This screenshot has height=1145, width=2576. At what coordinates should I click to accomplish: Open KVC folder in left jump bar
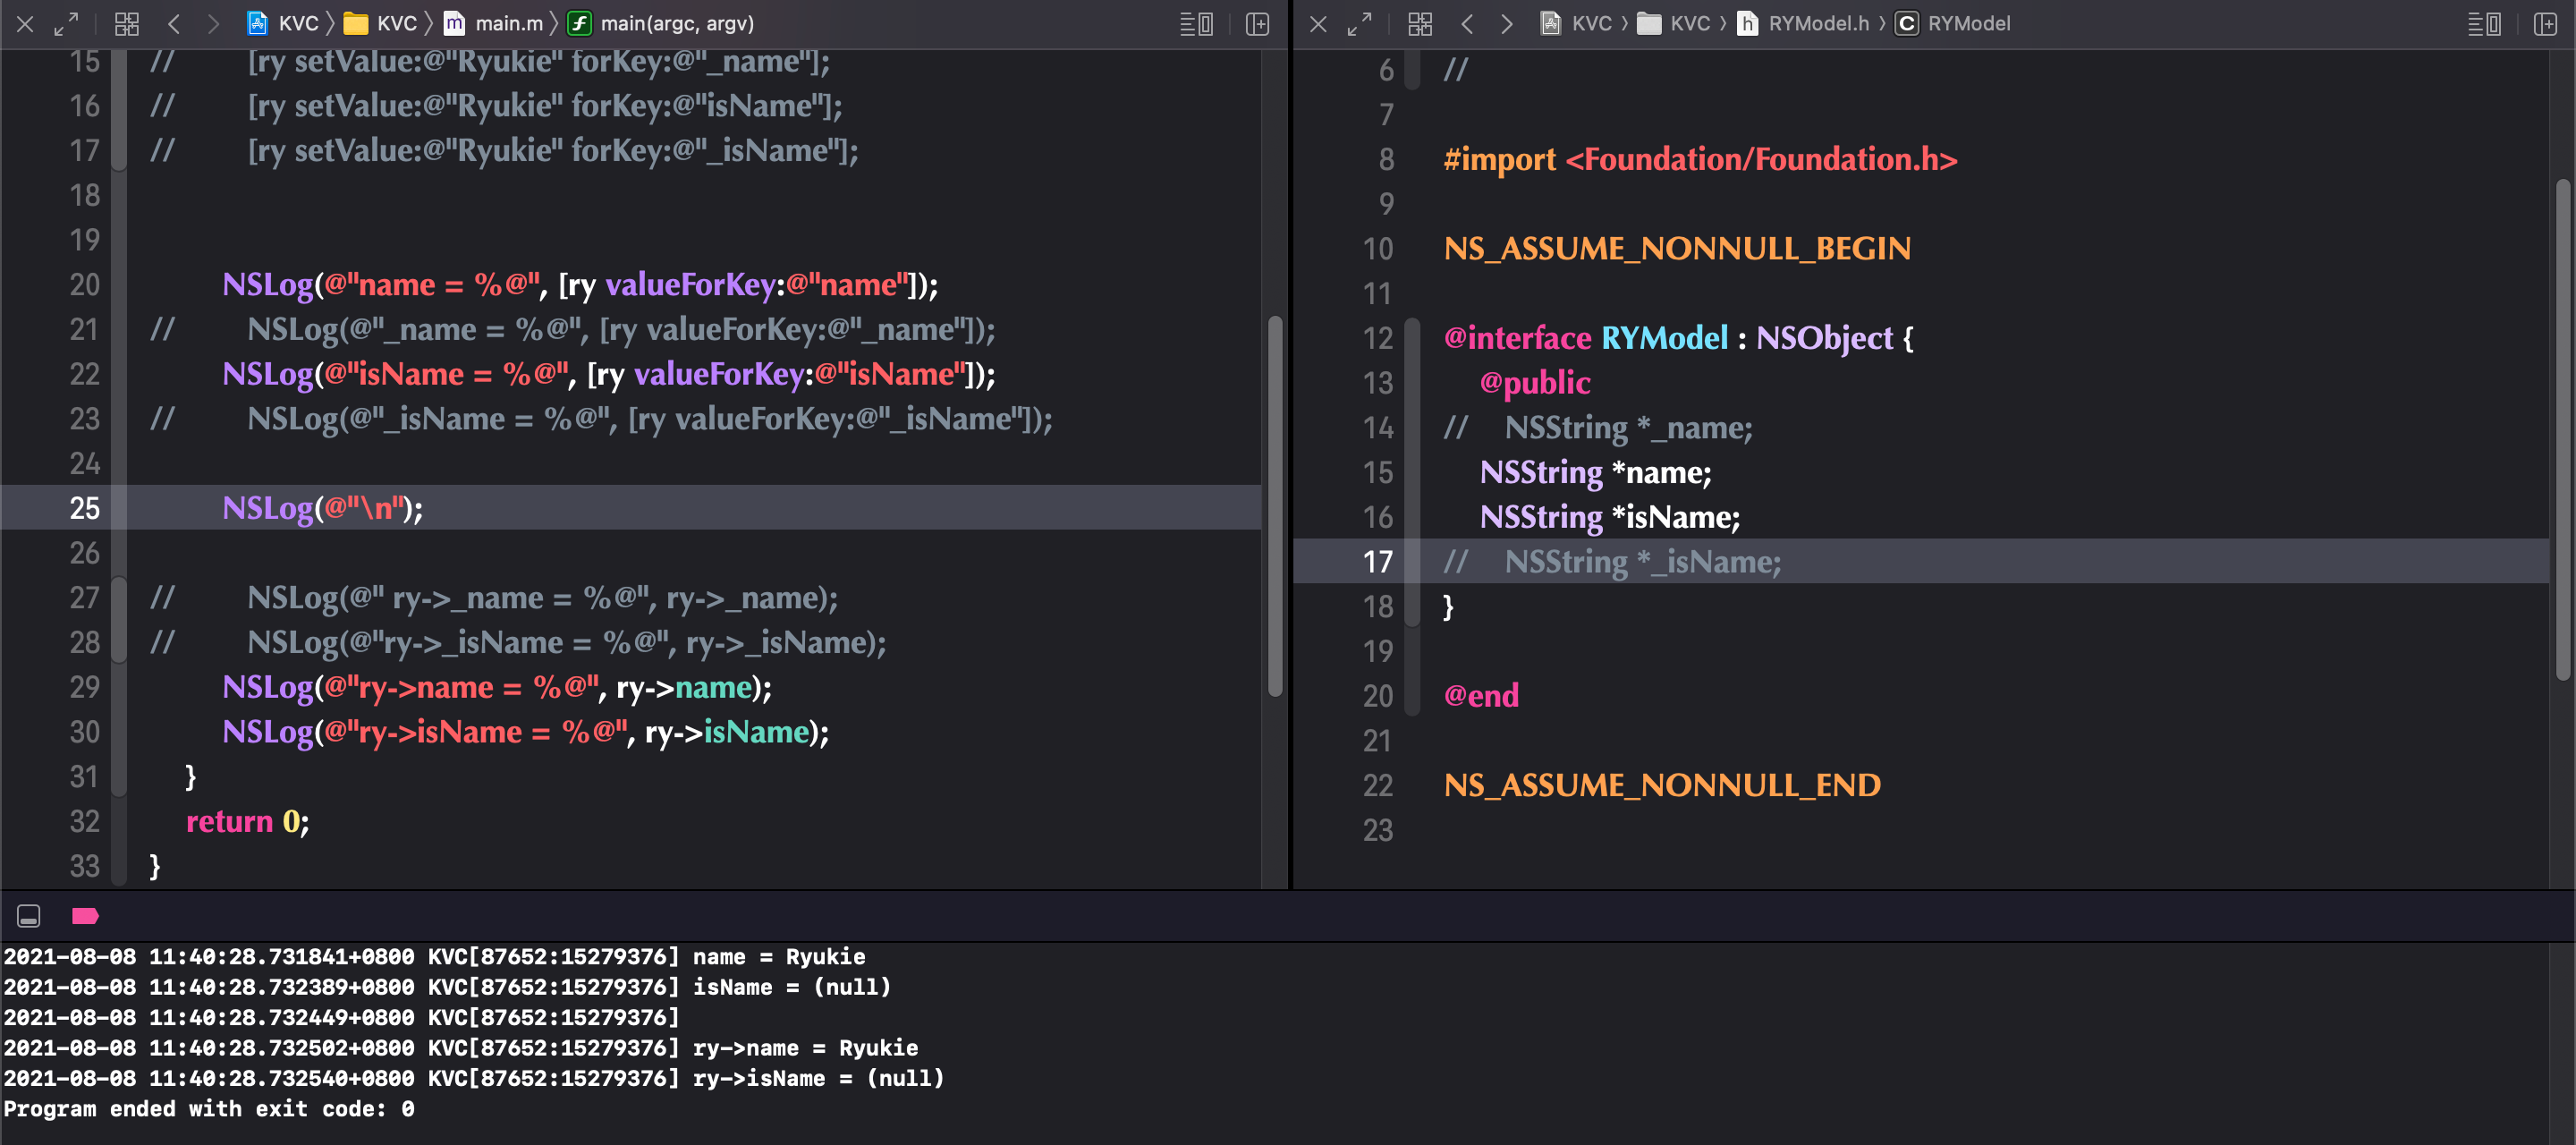pyautogui.click(x=380, y=23)
